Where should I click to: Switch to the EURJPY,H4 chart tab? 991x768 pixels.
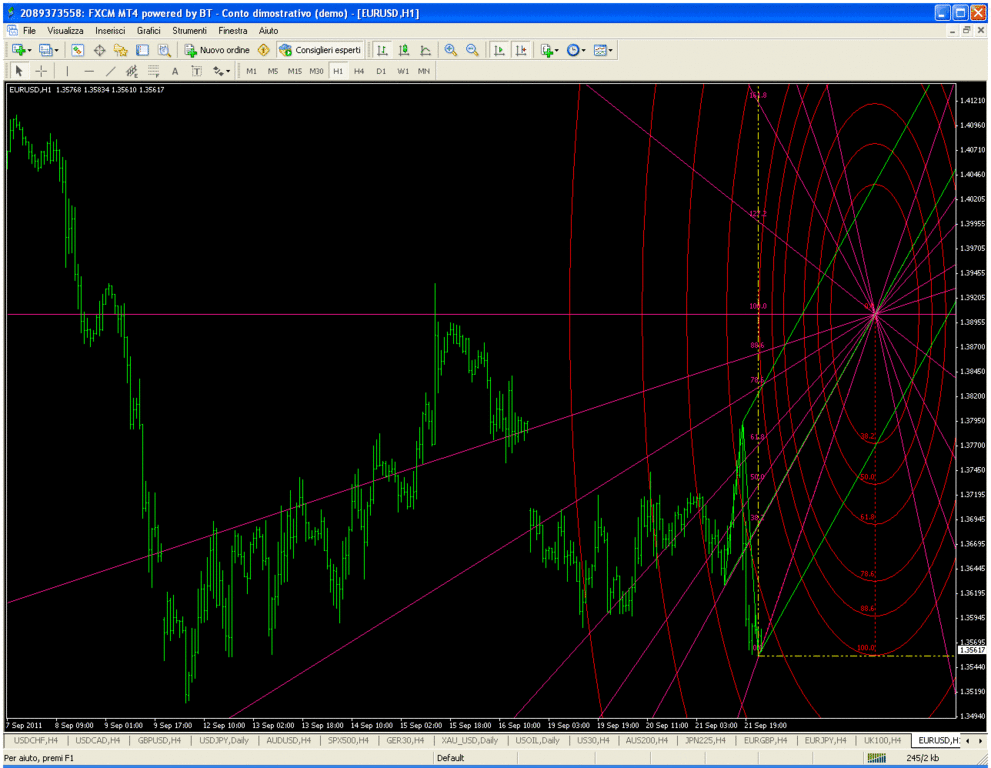click(825, 740)
